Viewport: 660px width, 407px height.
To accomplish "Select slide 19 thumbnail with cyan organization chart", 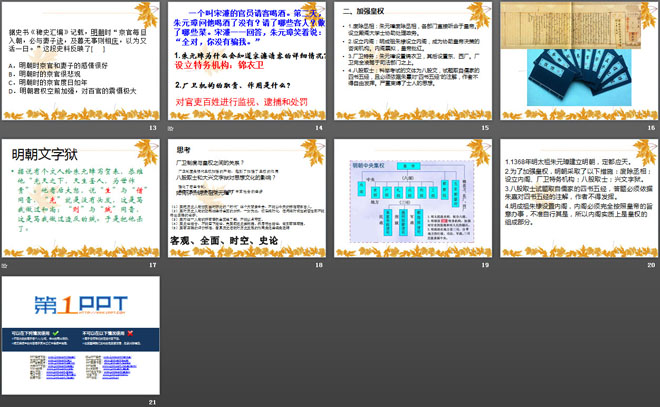I will point(413,198).
